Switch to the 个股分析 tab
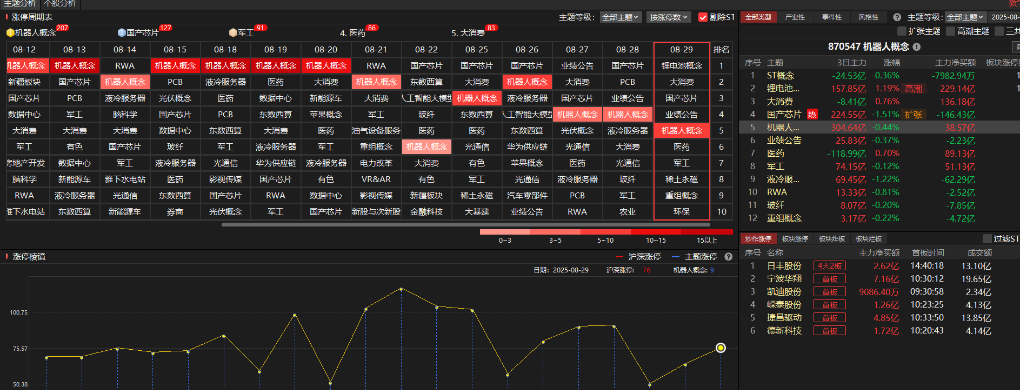 click(x=59, y=3)
